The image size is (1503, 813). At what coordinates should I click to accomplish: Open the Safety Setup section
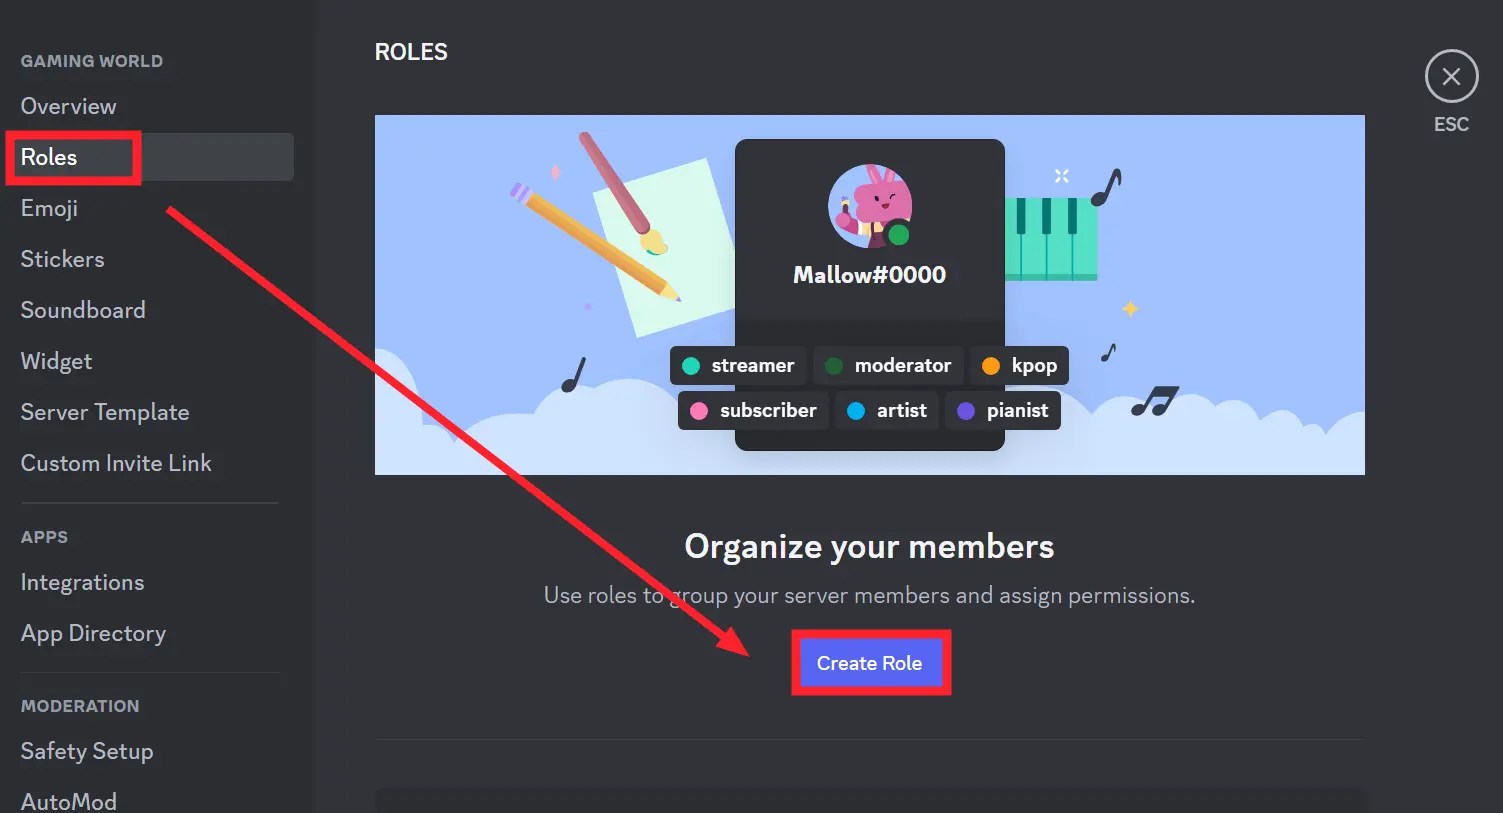point(87,751)
